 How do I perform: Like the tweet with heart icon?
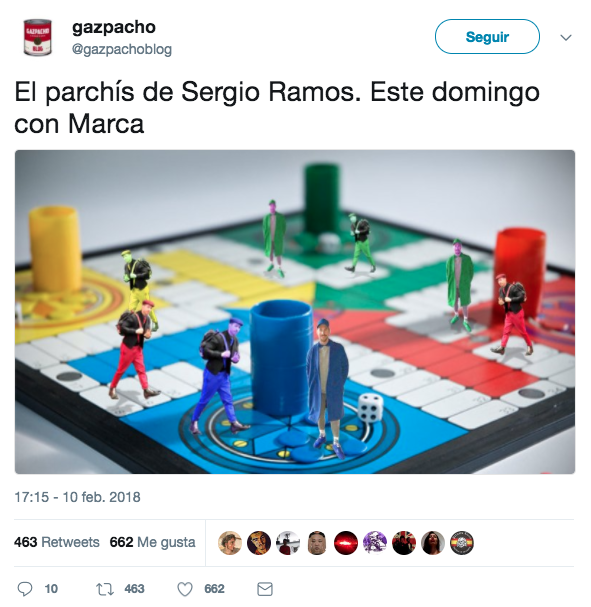185,589
